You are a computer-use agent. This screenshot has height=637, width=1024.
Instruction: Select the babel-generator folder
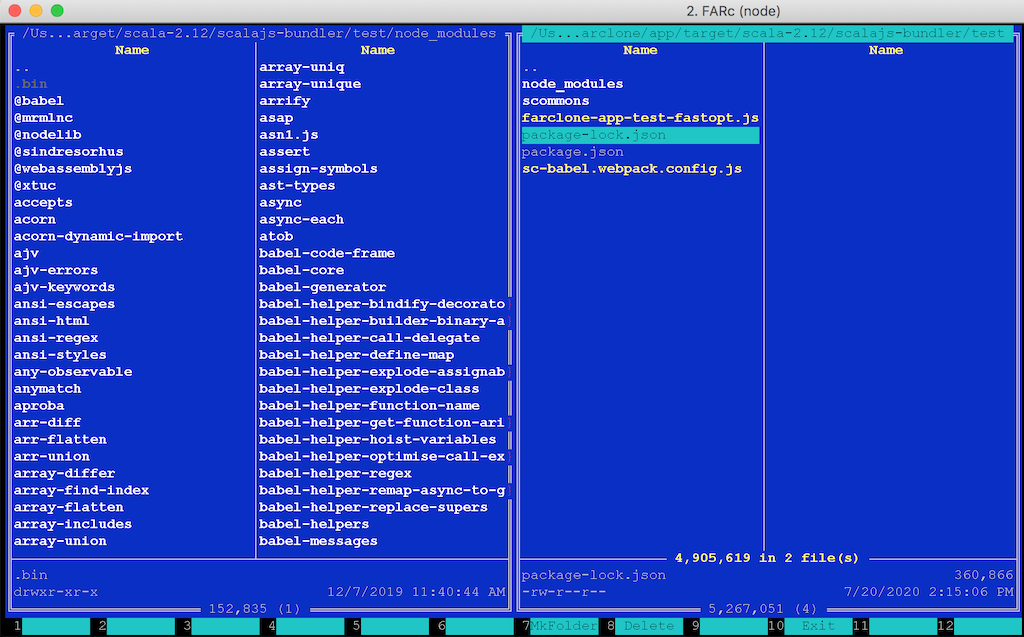[x=323, y=287]
